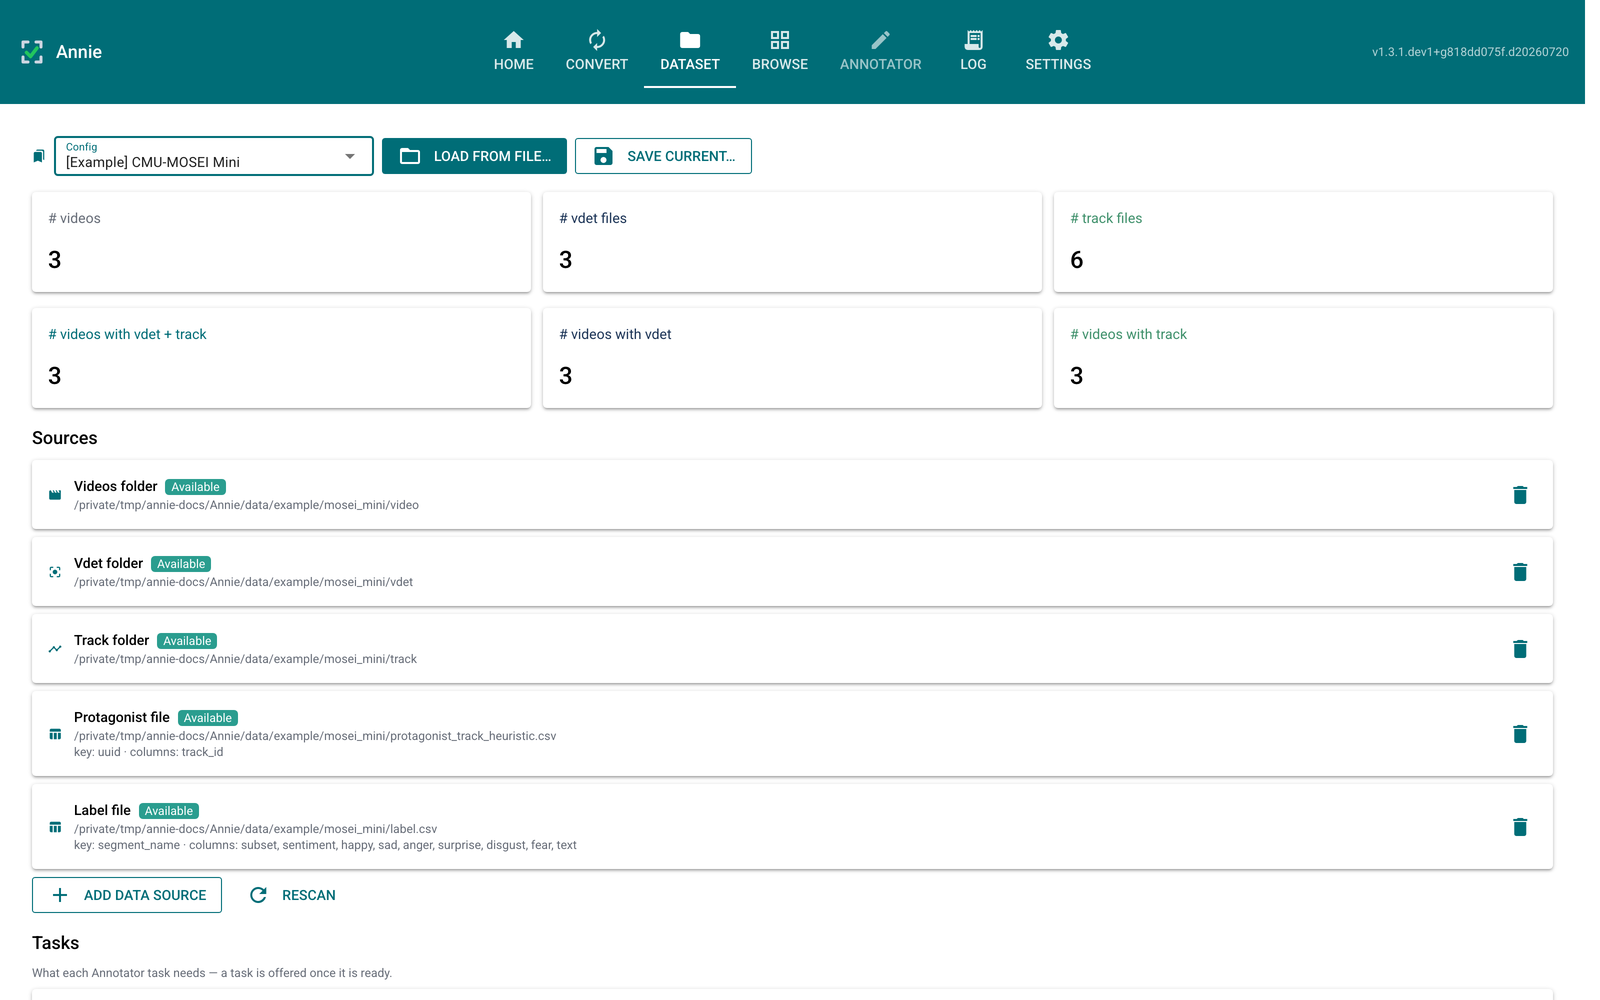Go to the Home tab

click(514, 52)
